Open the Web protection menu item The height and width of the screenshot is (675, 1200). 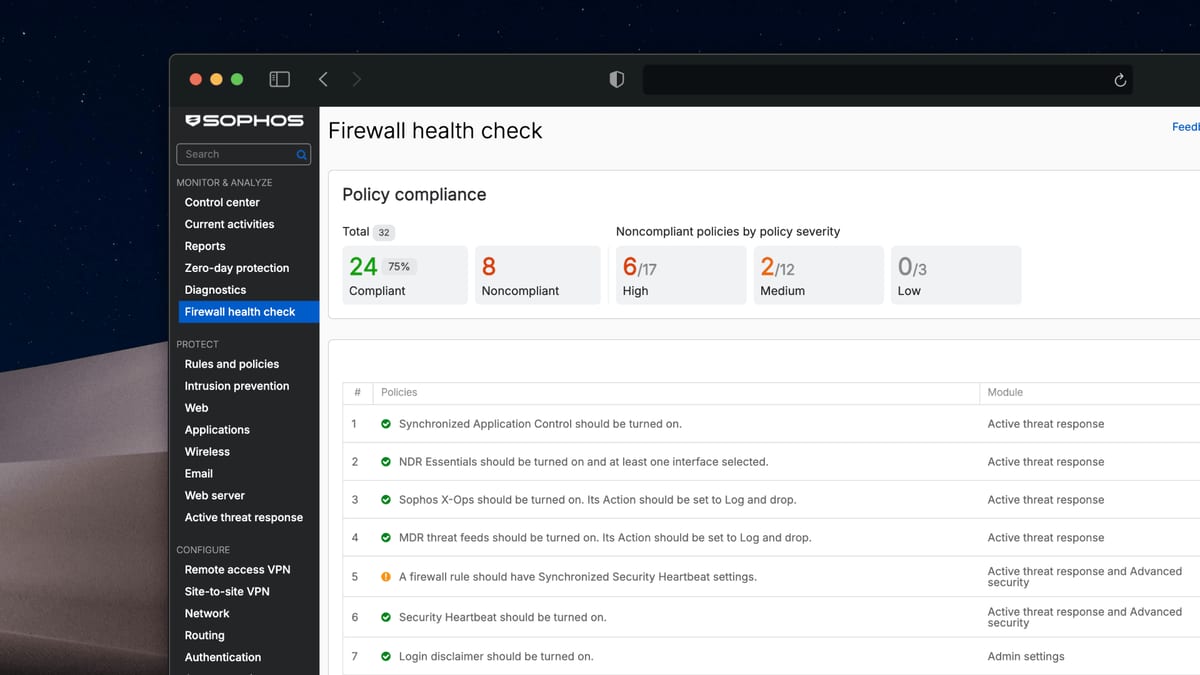196,408
